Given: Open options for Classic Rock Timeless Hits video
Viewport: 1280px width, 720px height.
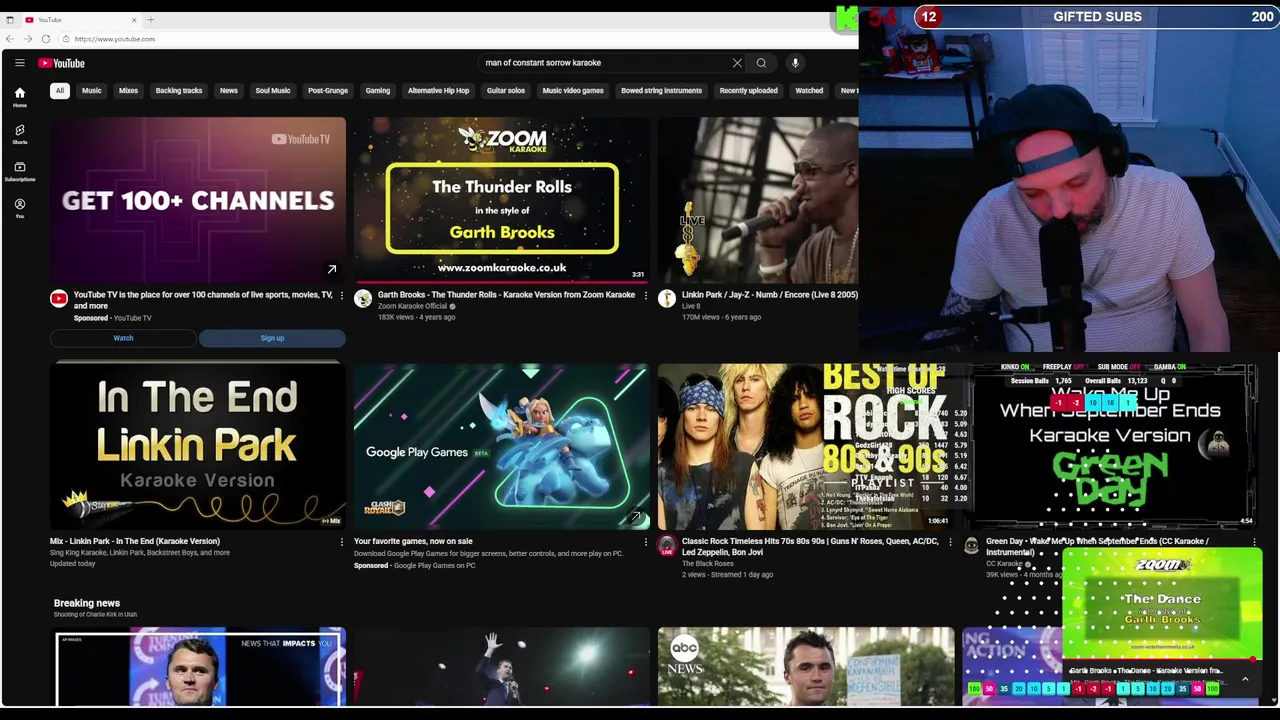Looking at the screenshot, I should tap(949, 542).
